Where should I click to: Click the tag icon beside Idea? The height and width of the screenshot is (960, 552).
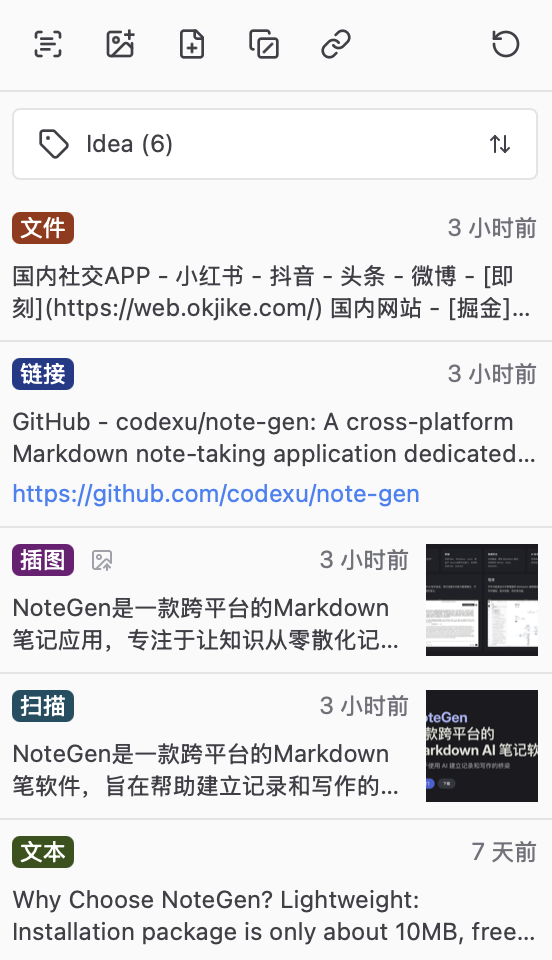54,144
